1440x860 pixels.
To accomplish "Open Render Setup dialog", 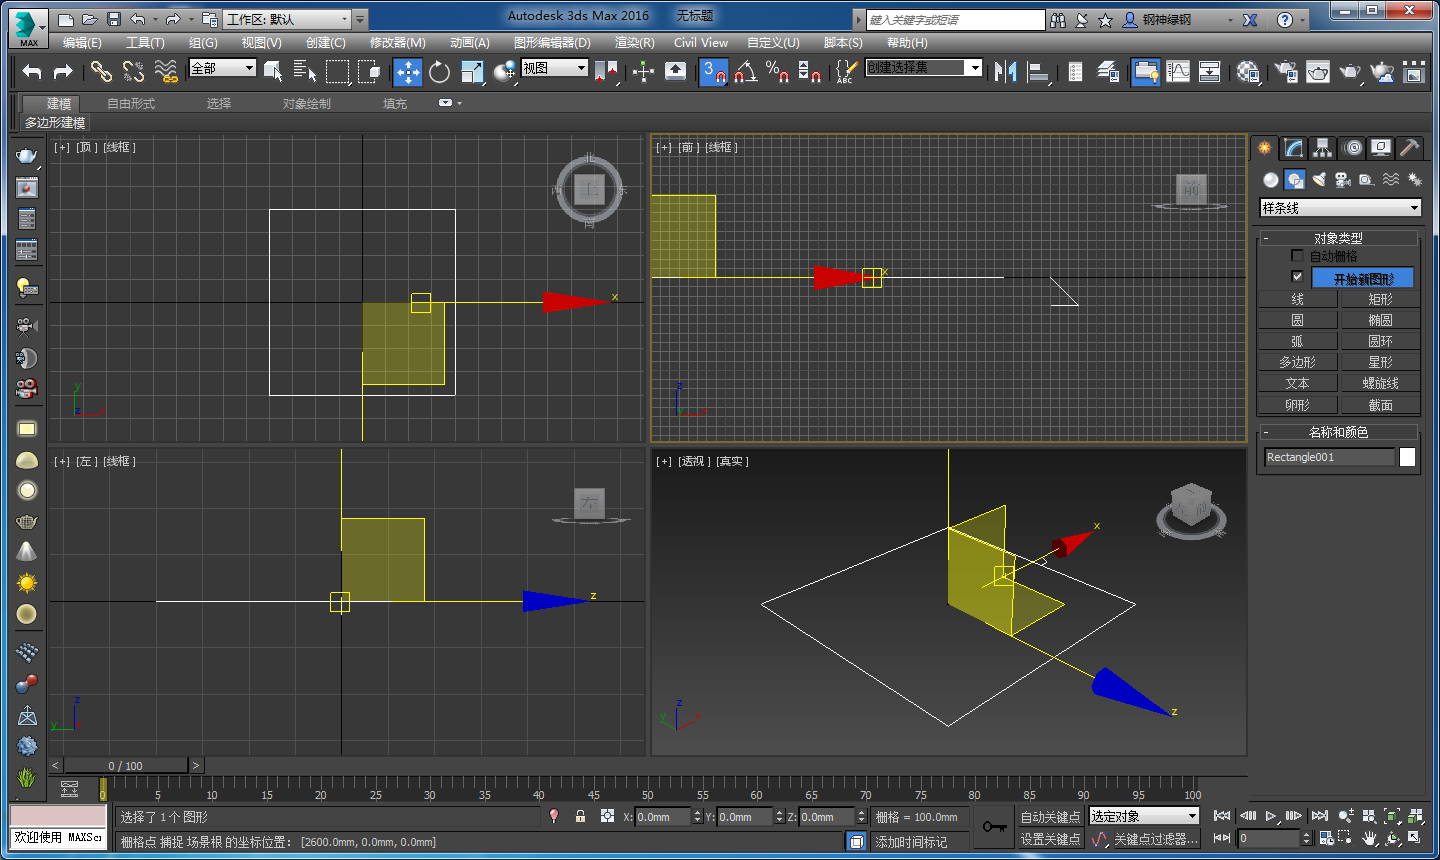I will tap(1286, 71).
